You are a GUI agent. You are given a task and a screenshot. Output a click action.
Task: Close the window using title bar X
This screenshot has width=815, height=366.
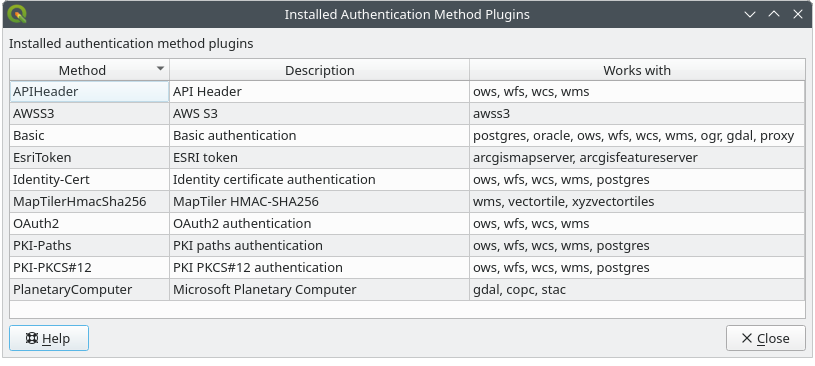click(798, 14)
